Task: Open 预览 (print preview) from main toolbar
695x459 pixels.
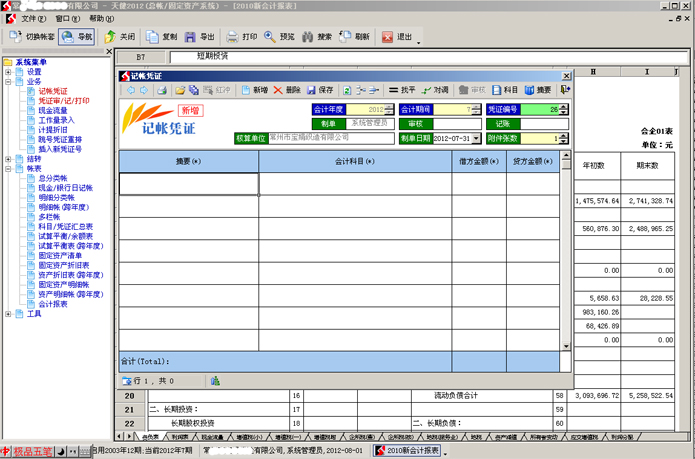Action: pos(279,37)
